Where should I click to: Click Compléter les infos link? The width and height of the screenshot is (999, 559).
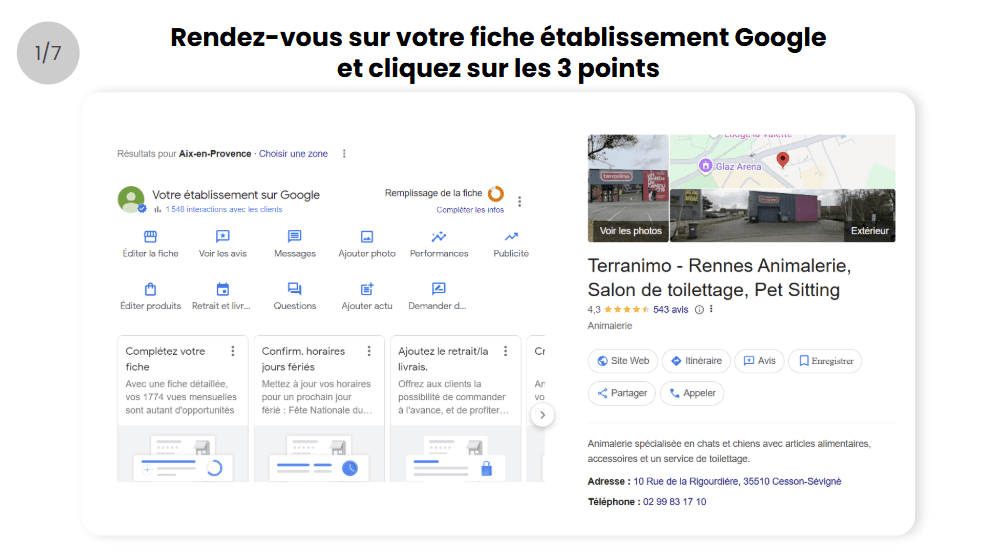pyautogui.click(x=470, y=210)
